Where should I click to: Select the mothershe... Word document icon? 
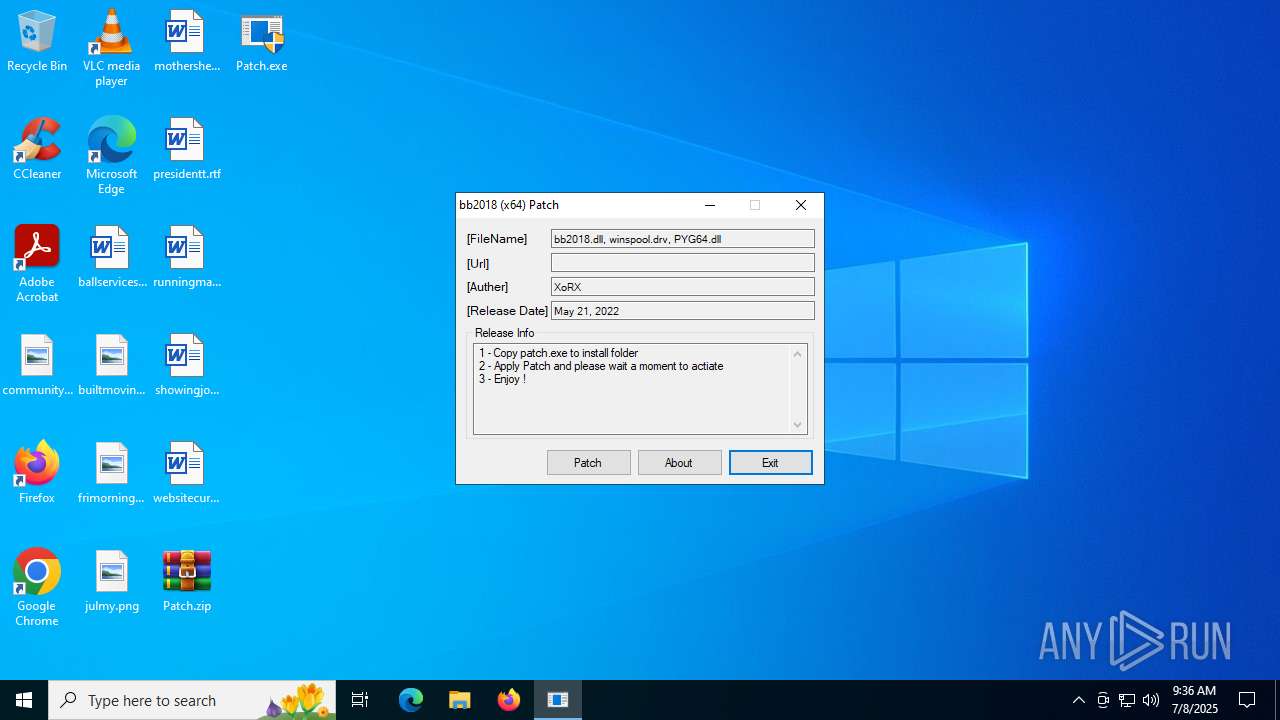pyautogui.click(x=186, y=42)
